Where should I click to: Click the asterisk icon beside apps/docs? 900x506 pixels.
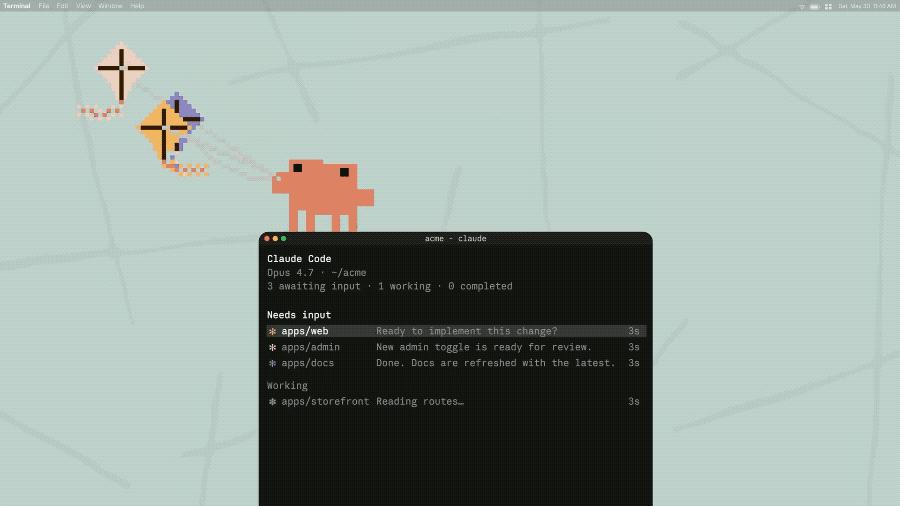pyautogui.click(x=273, y=363)
